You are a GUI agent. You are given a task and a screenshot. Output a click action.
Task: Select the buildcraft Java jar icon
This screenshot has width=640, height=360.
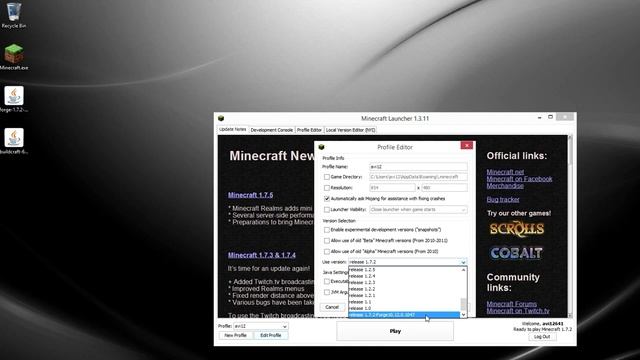point(13,141)
